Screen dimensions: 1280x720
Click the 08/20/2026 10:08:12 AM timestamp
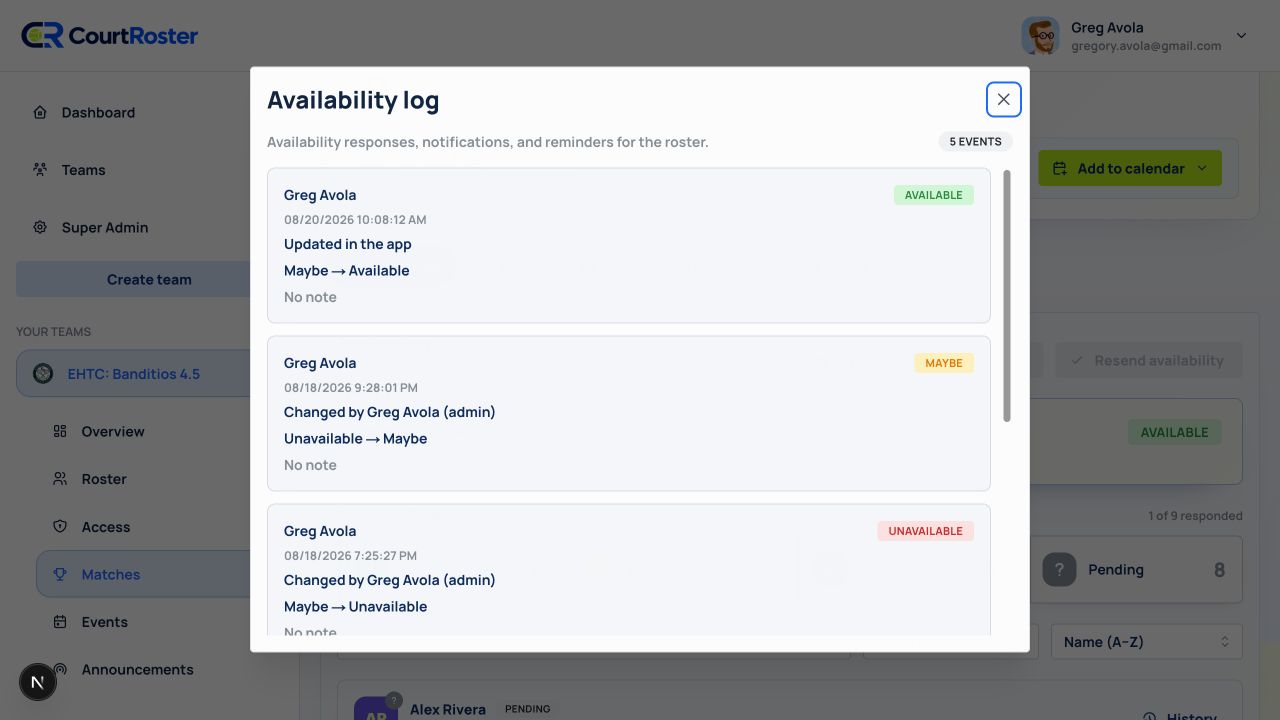point(355,220)
